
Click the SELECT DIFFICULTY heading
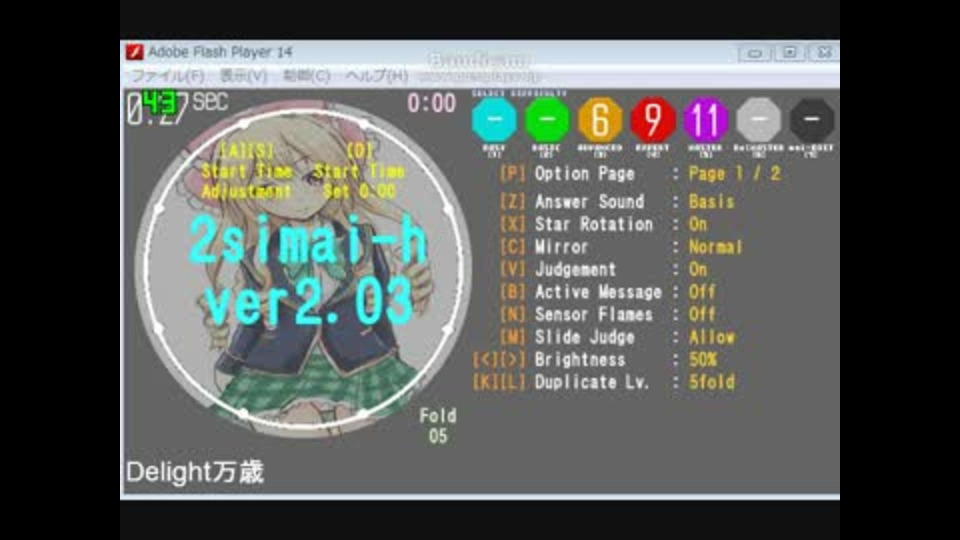(x=519, y=93)
